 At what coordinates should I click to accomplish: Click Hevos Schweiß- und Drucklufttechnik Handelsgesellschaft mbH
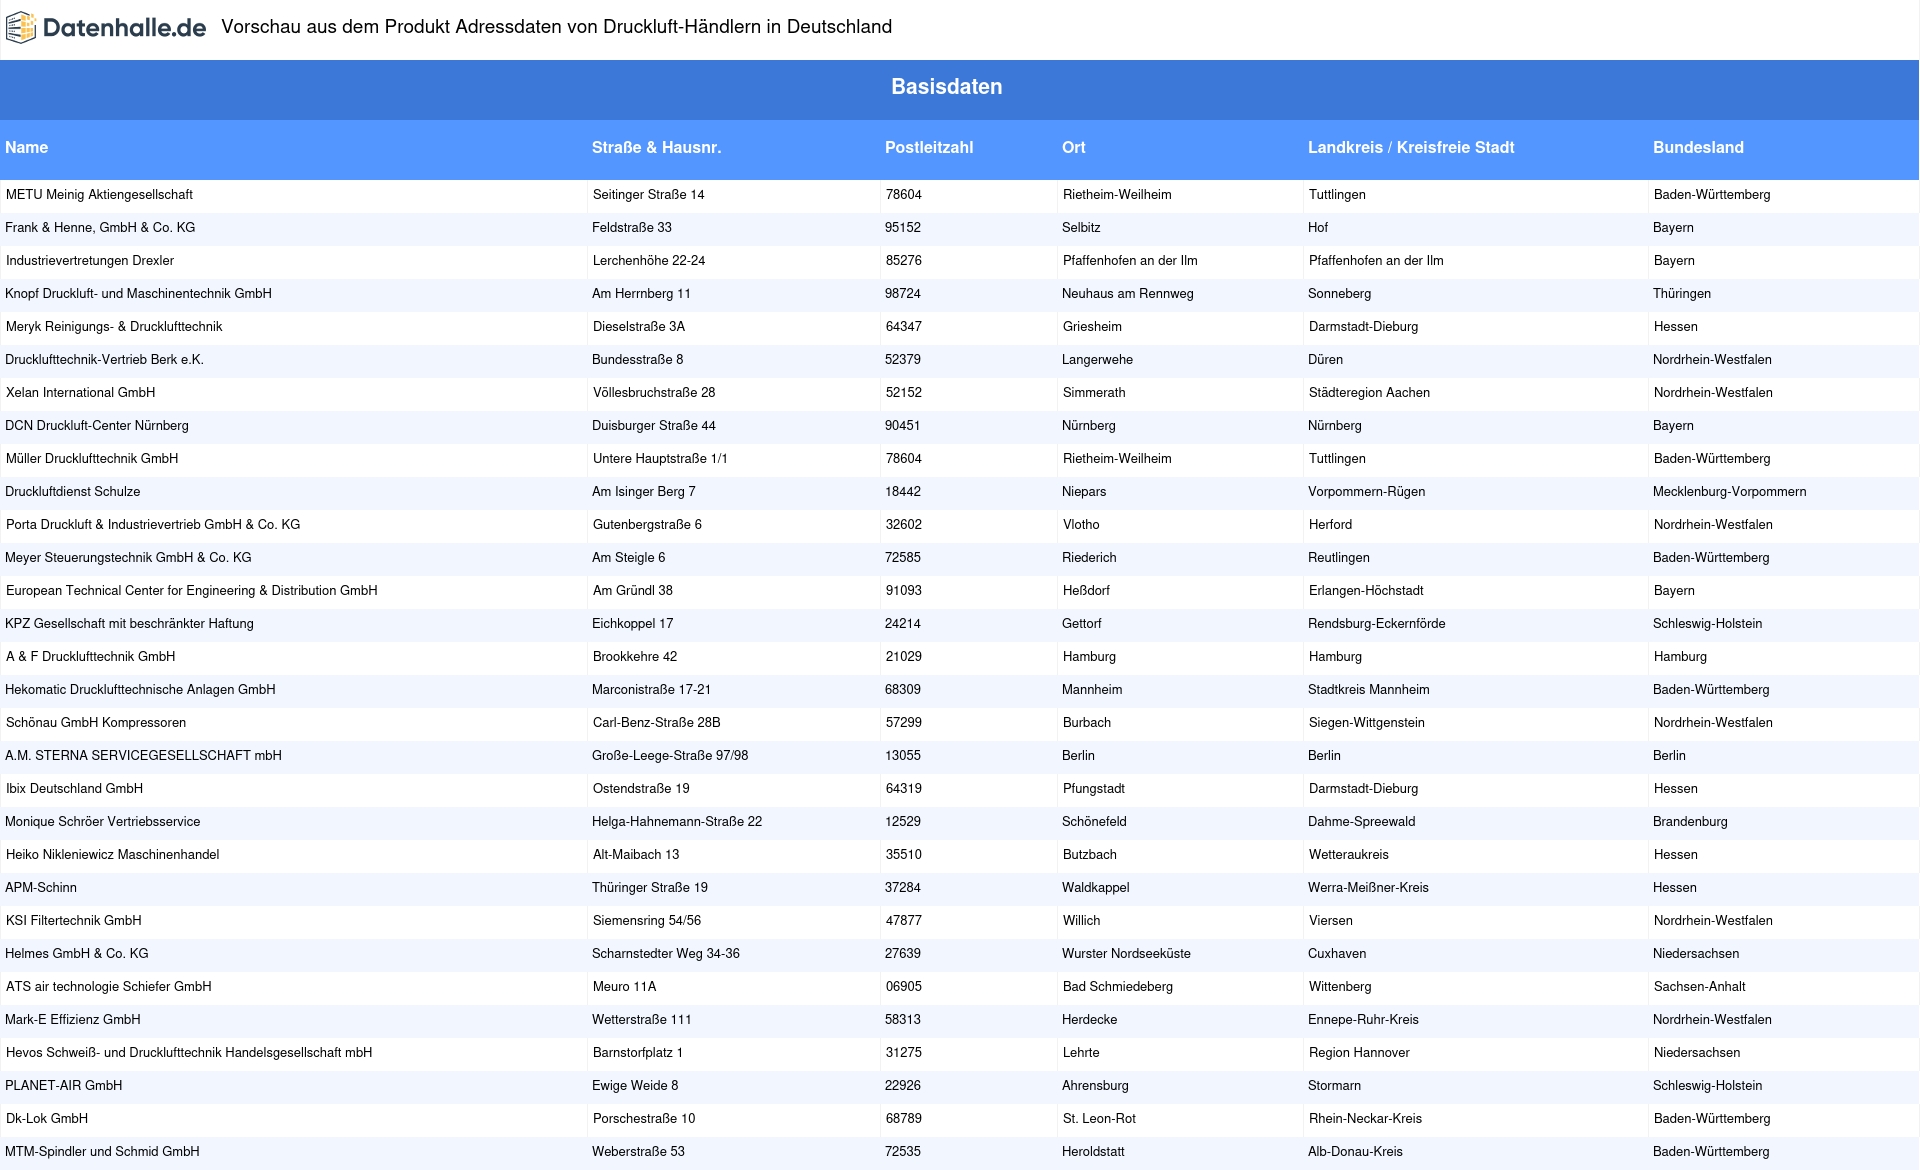click(x=189, y=1053)
